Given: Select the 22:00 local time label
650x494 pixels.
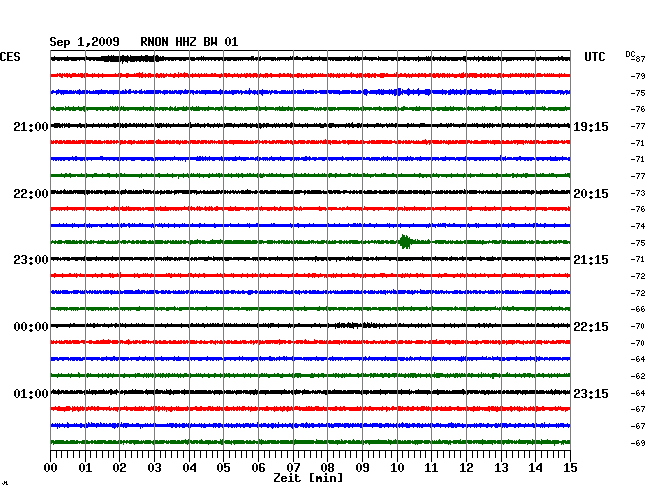Looking at the screenshot, I should coord(31,194).
